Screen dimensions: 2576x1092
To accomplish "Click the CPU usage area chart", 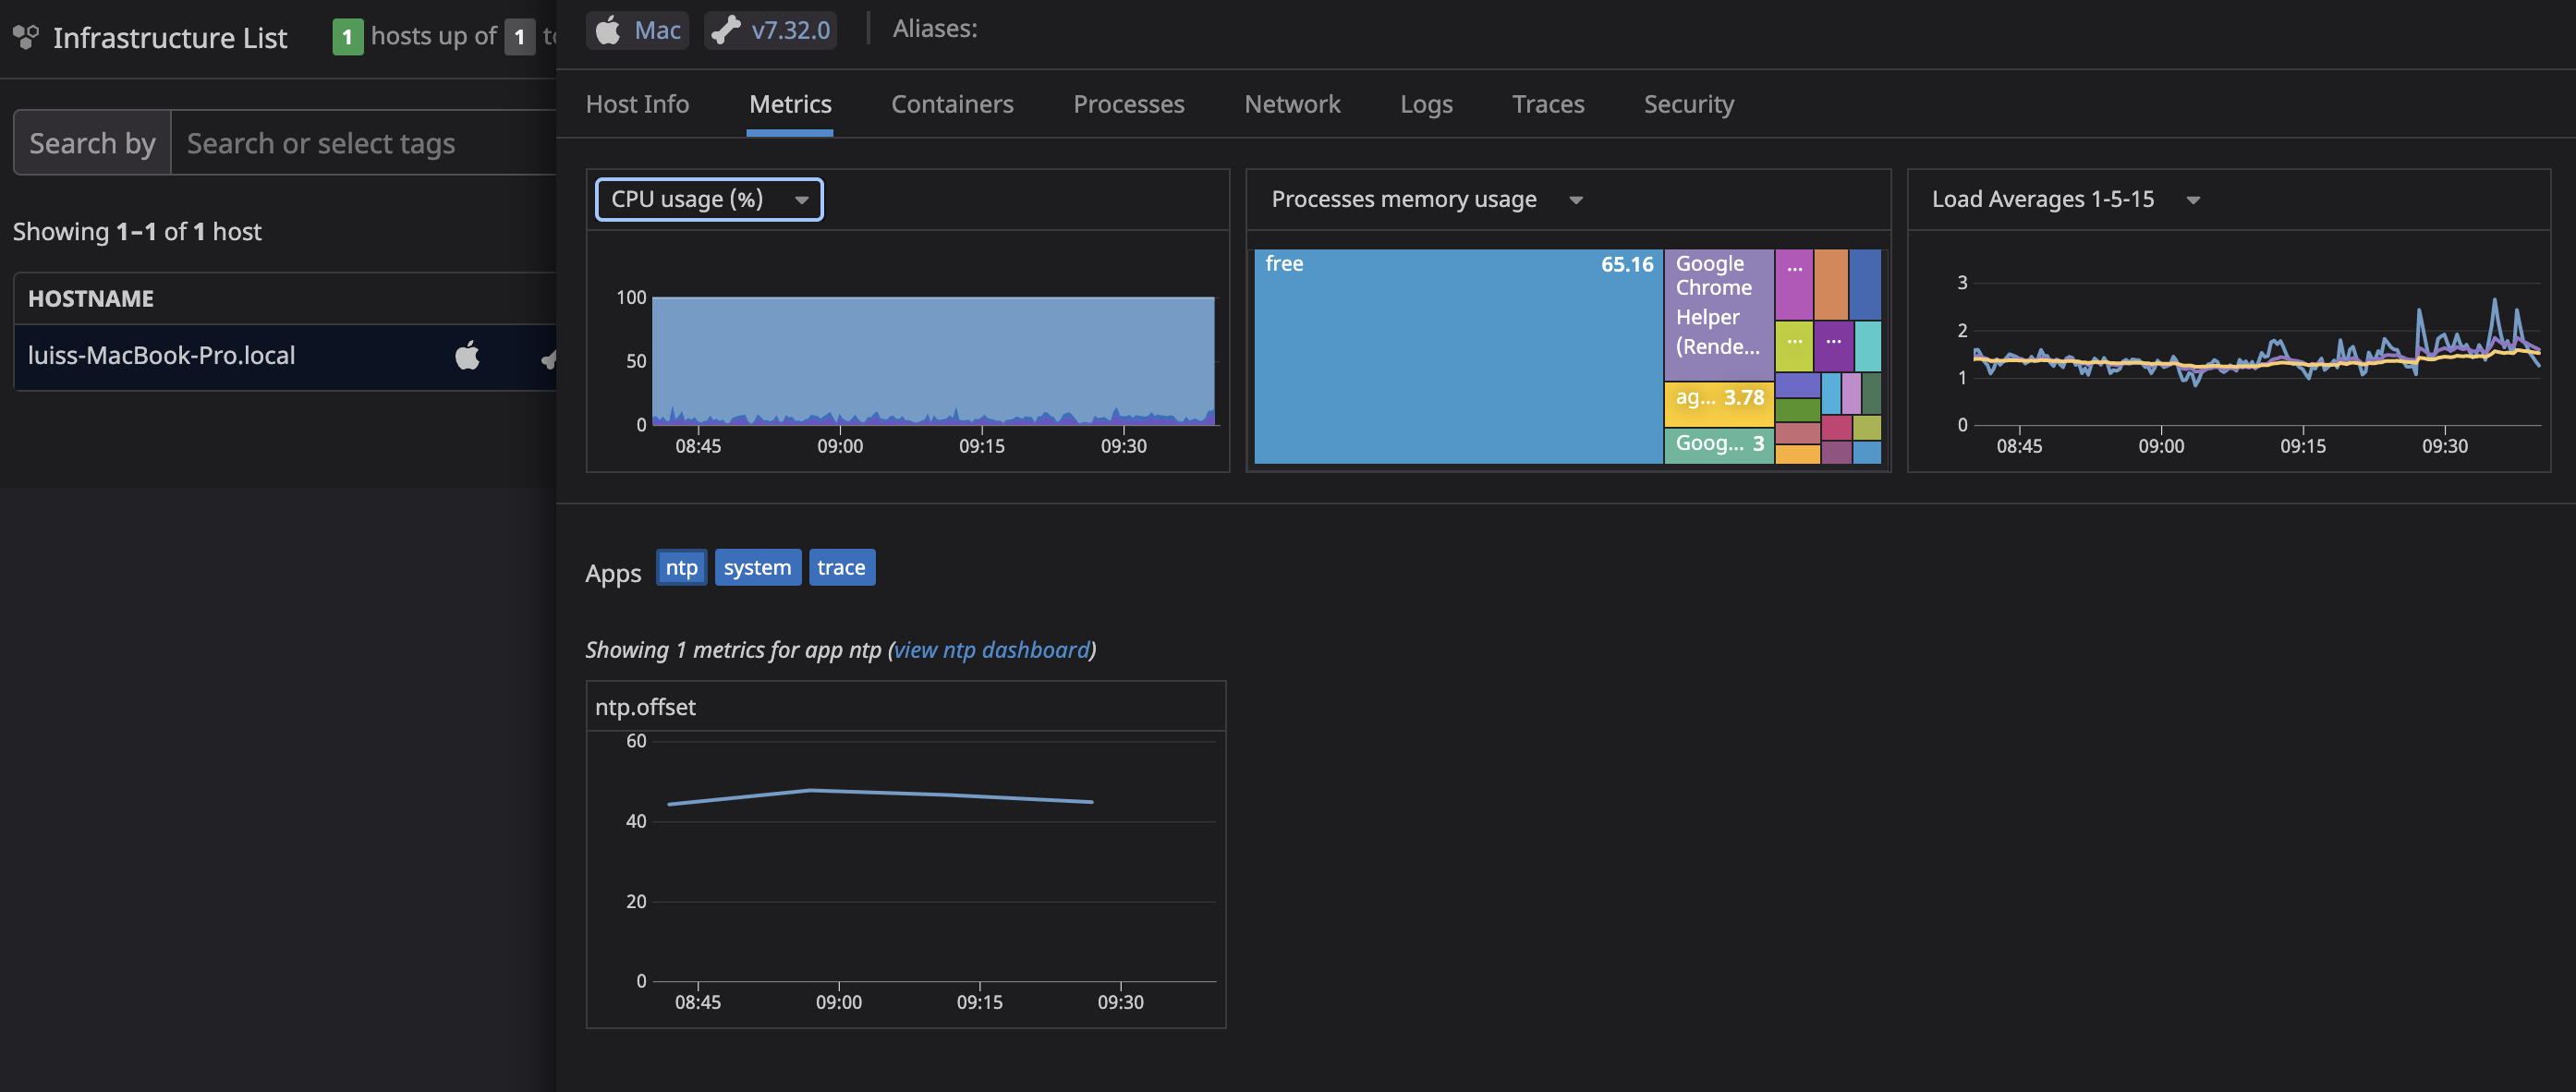I will (934, 361).
